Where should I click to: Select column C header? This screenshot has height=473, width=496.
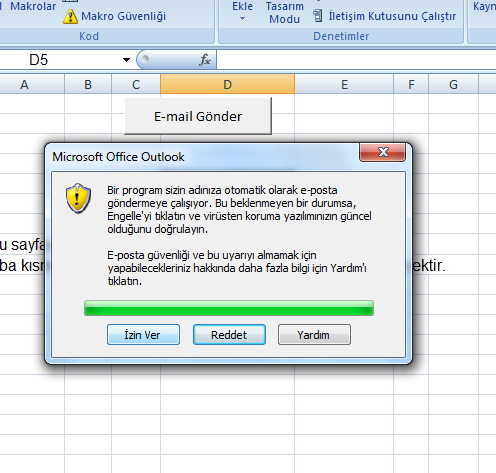[x=136, y=85]
